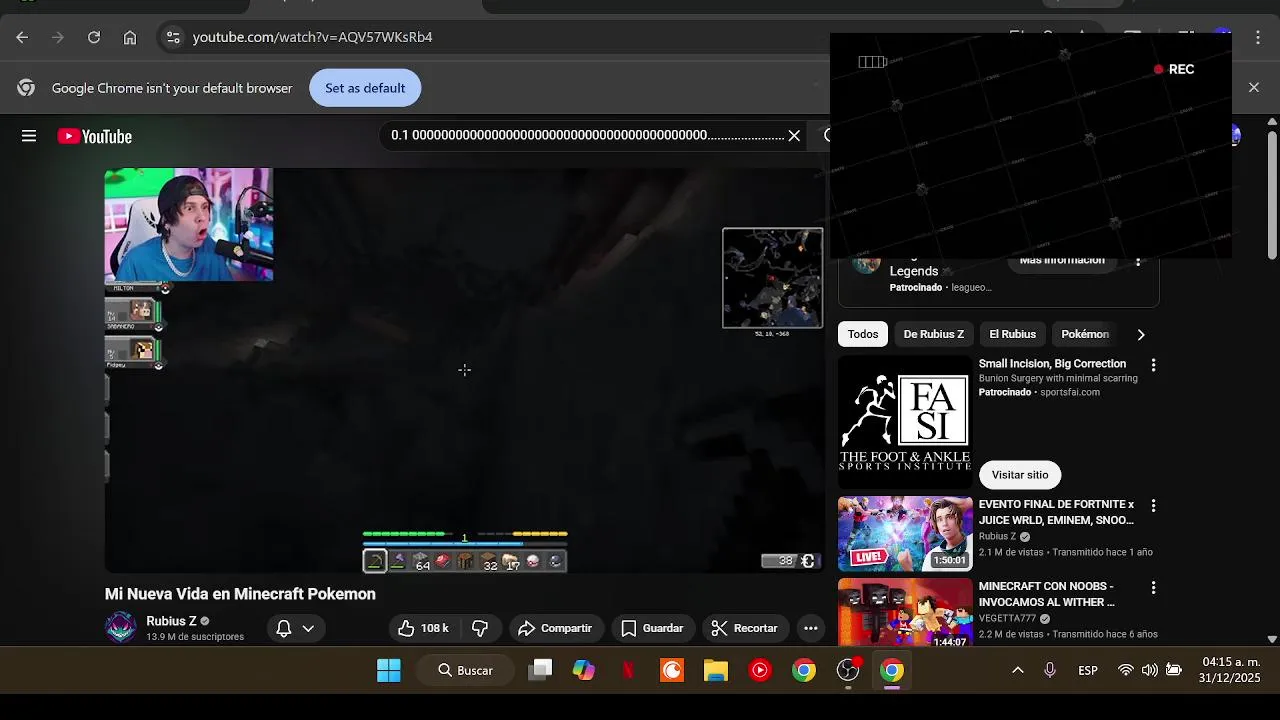Screen dimensions: 1280x720
Task: Select the El Rubius filter chip
Action: coord(1013,334)
